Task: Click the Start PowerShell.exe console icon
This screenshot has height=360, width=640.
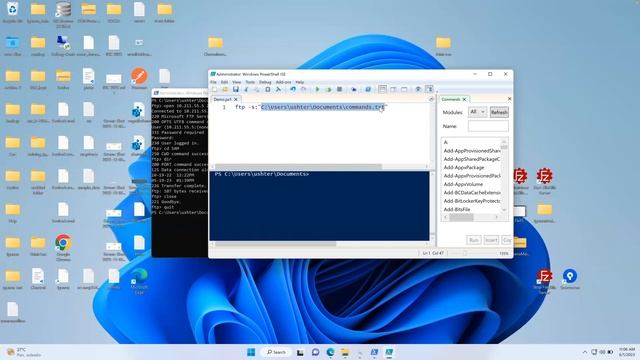Action: pos(368,89)
